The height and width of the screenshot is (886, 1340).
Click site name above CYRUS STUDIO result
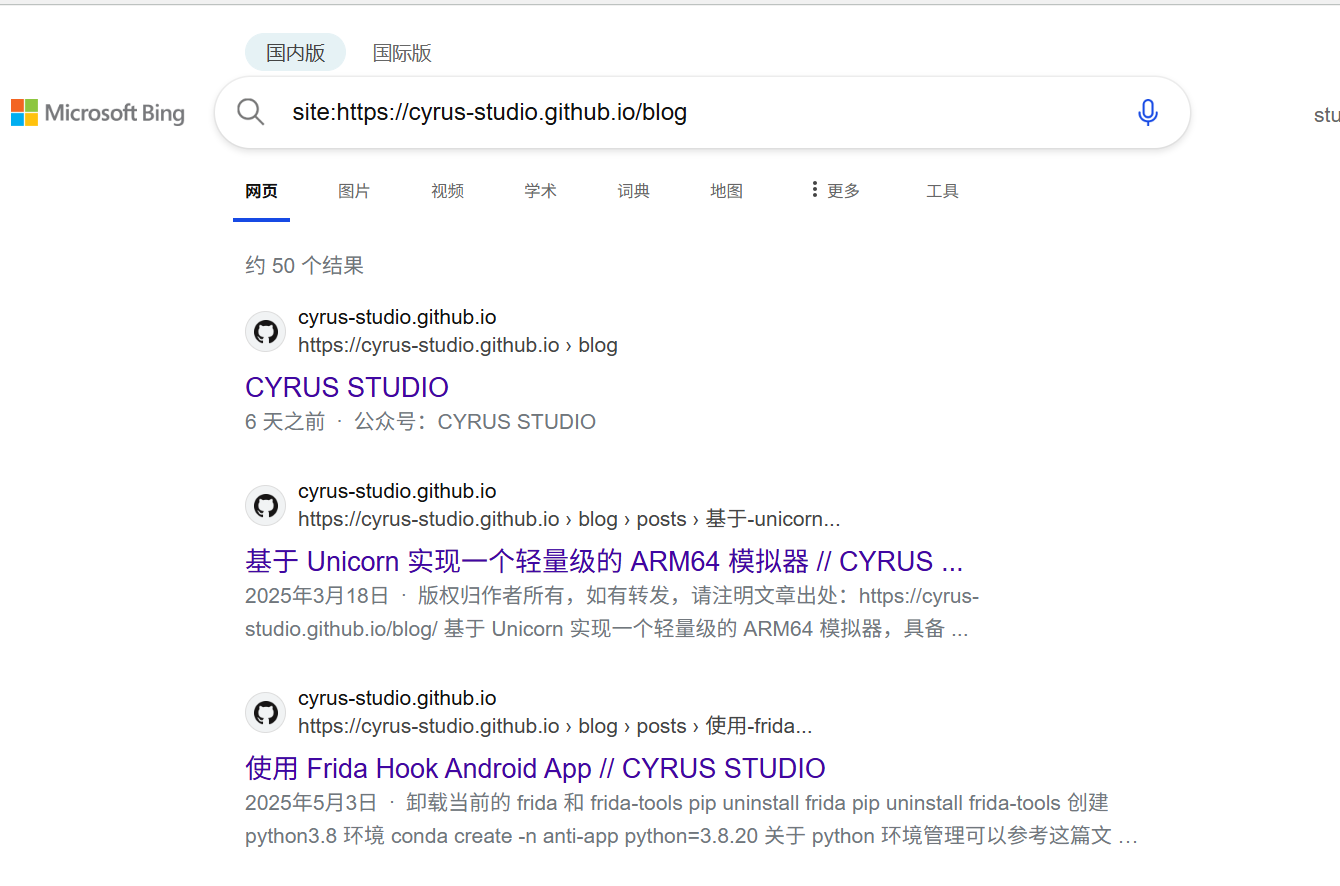click(397, 317)
